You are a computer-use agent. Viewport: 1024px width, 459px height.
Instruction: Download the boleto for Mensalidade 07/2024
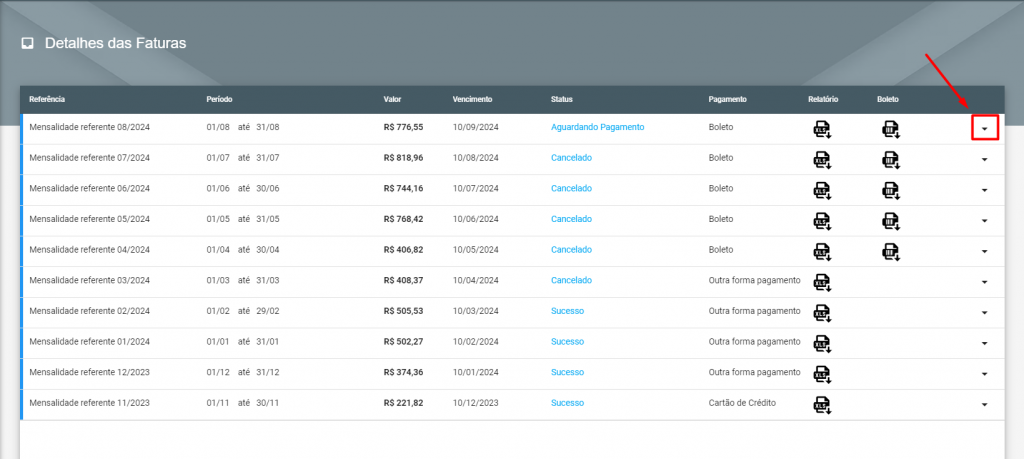pyautogui.click(x=891, y=160)
